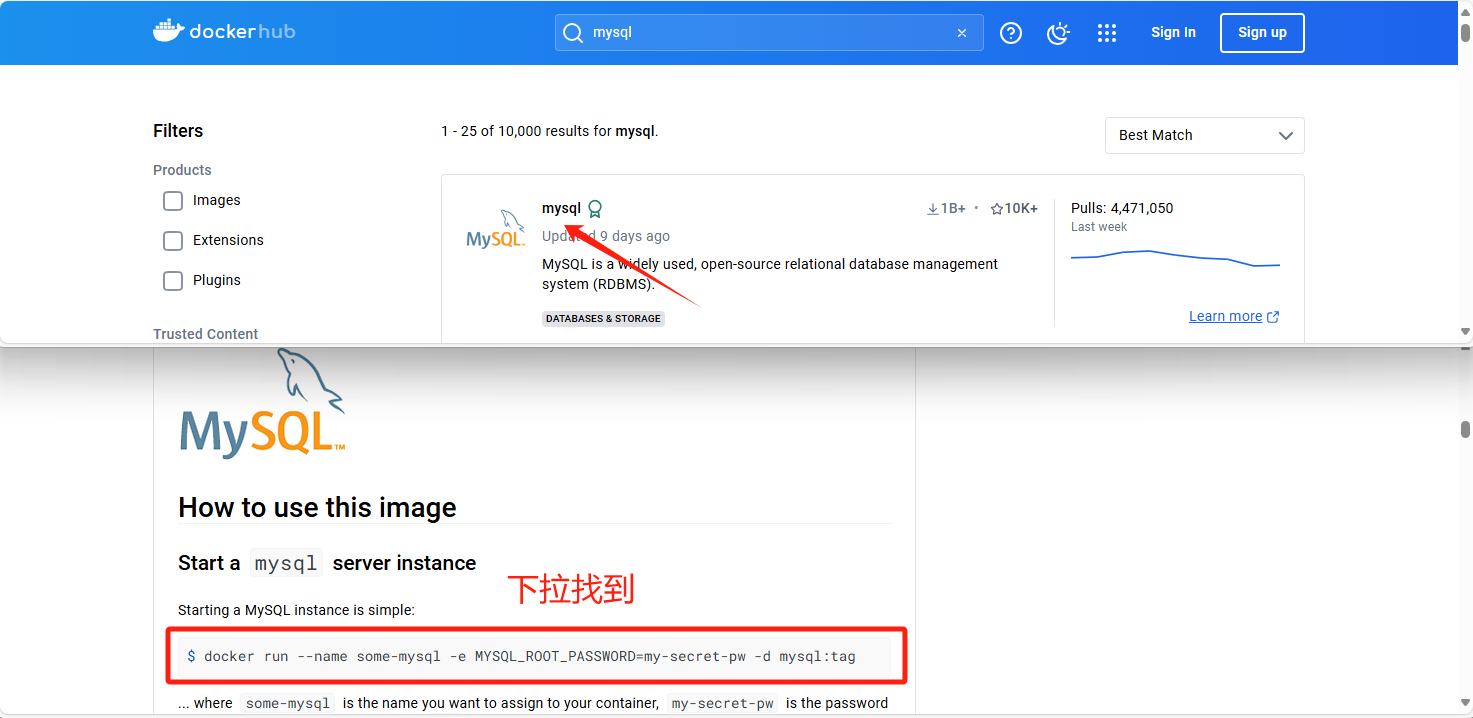Click the official image badge icon
This screenshot has height=718, width=1473.
pos(595,209)
